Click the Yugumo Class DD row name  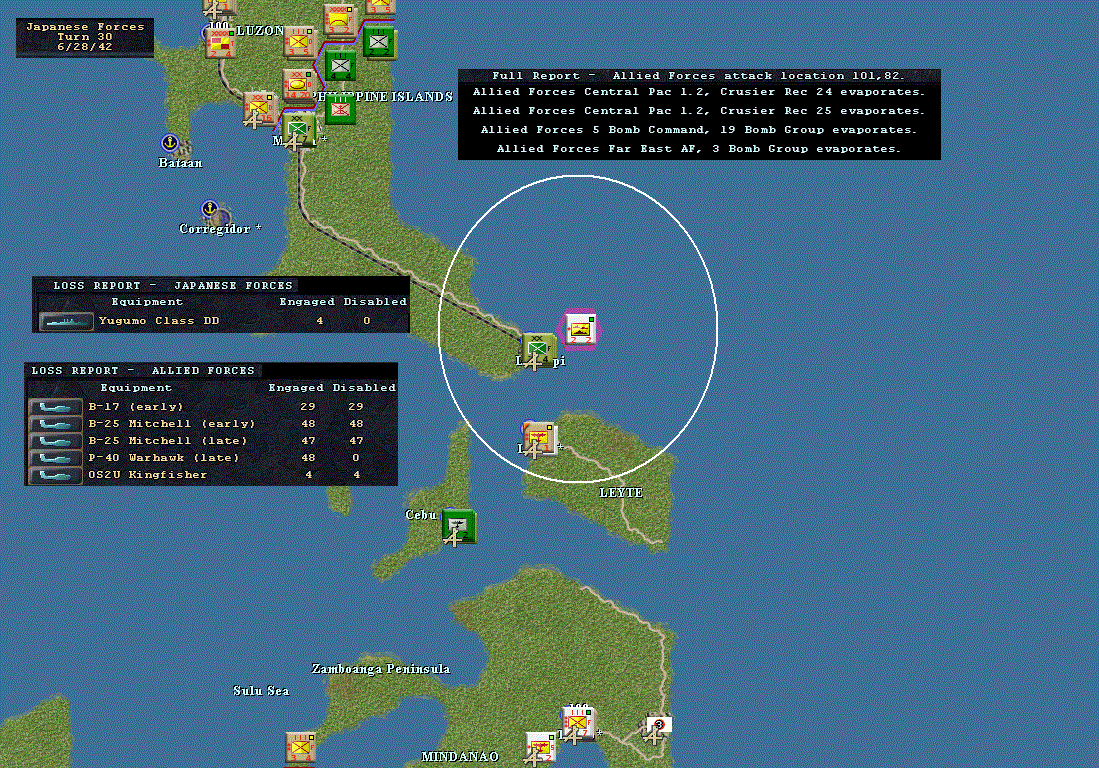coord(159,321)
